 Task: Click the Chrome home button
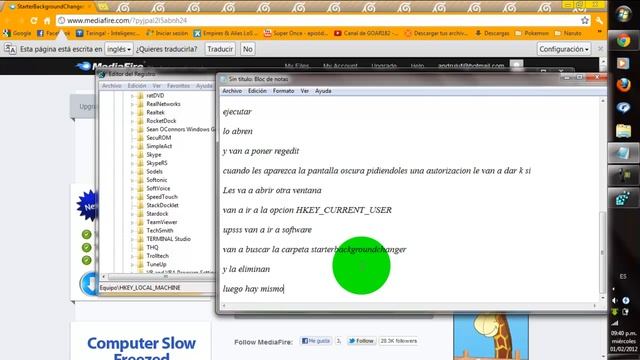coord(47,20)
